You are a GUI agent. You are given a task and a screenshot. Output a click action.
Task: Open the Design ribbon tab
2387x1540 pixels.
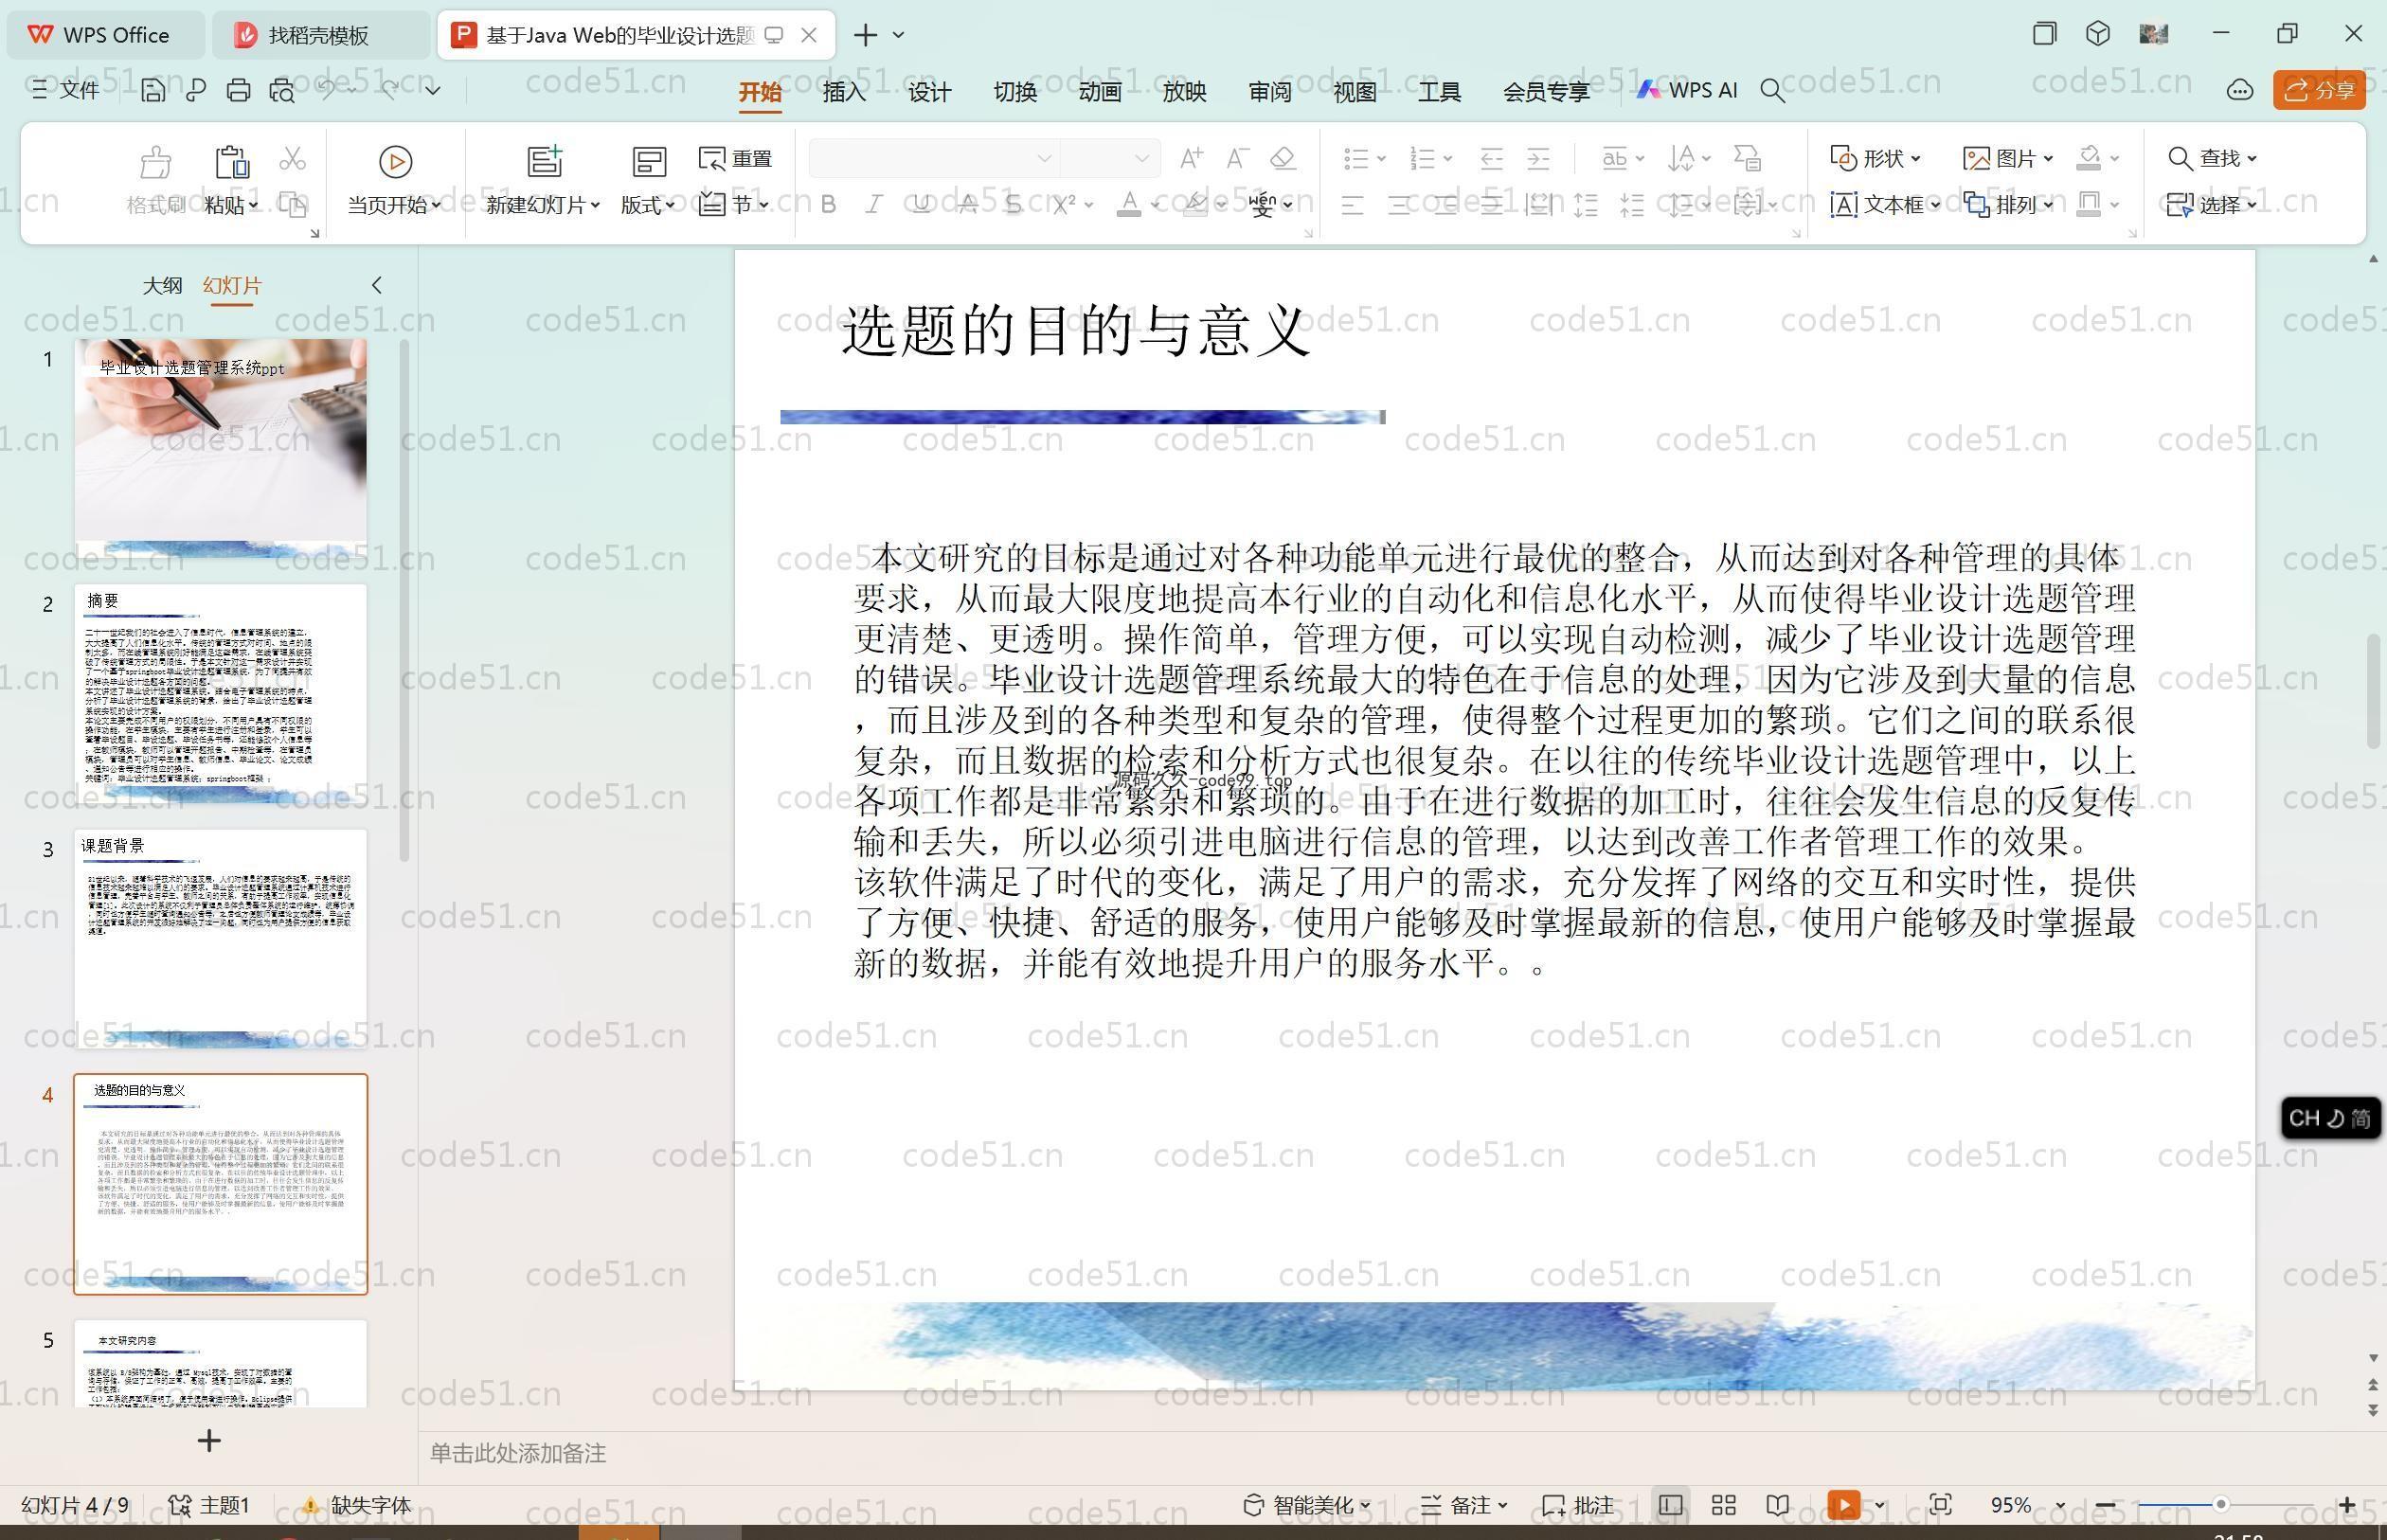(x=929, y=92)
